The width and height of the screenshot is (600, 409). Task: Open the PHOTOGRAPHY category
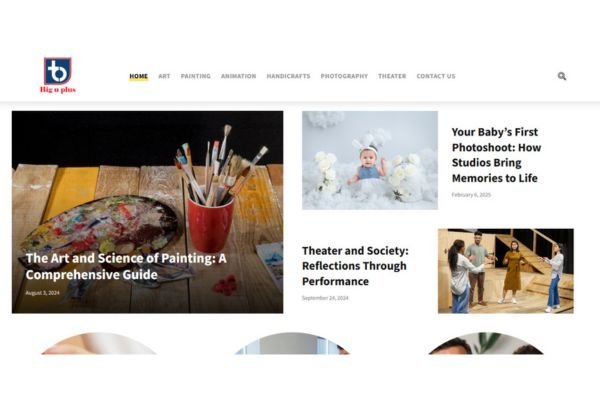[344, 76]
